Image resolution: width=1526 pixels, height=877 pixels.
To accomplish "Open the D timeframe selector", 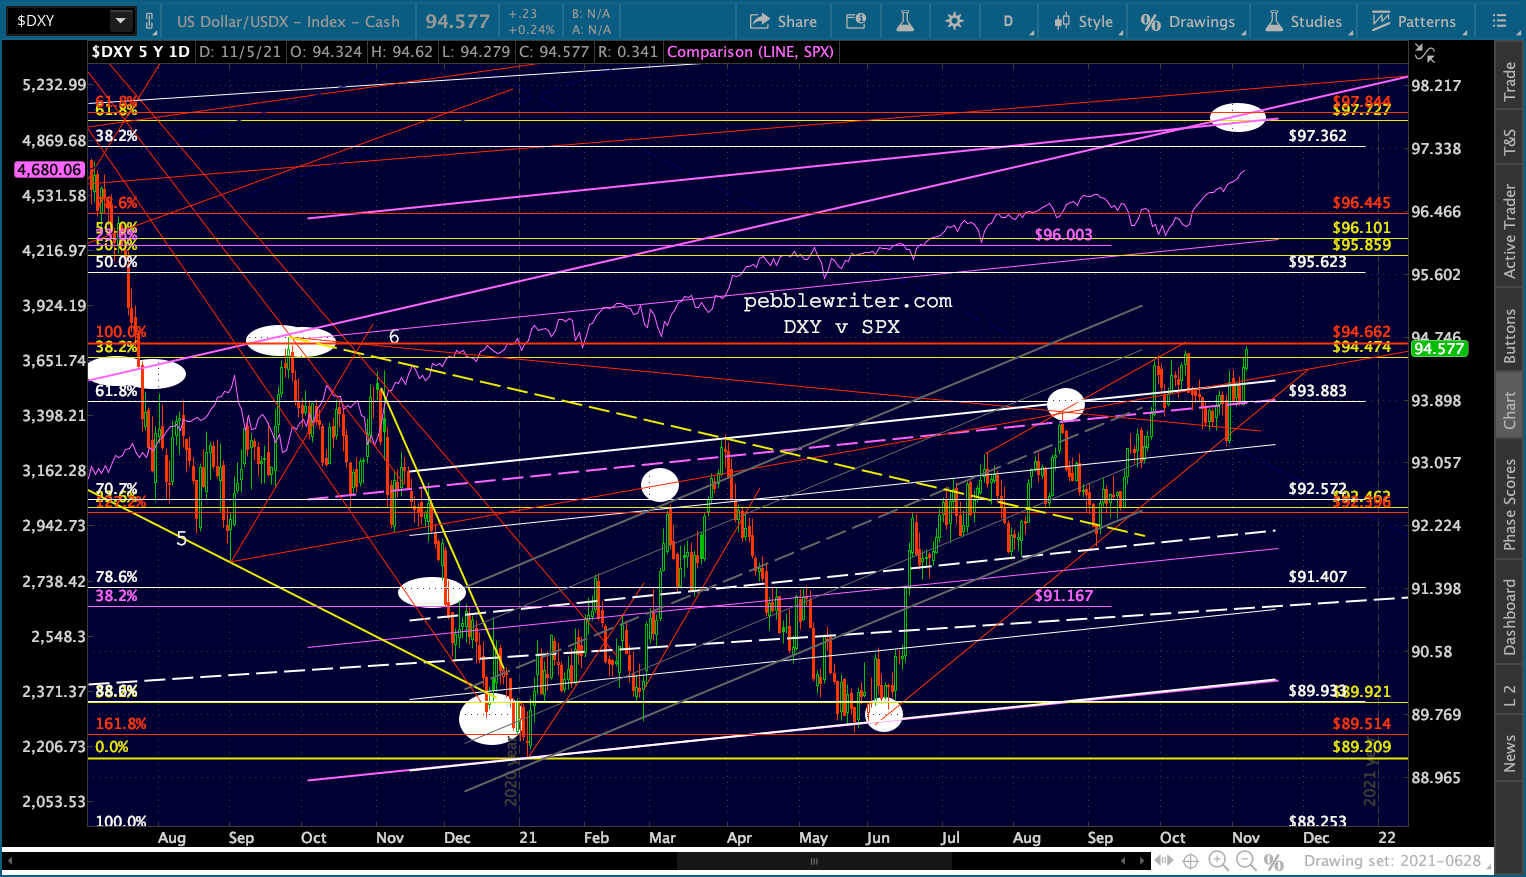I will click(x=1008, y=21).
